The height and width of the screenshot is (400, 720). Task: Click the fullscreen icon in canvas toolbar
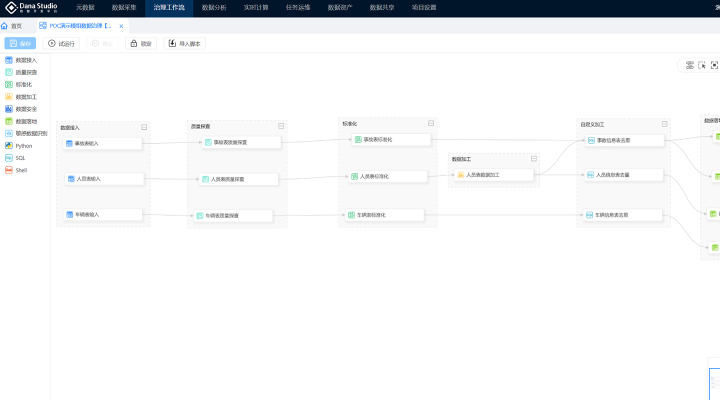pyautogui.click(x=714, y=65)
